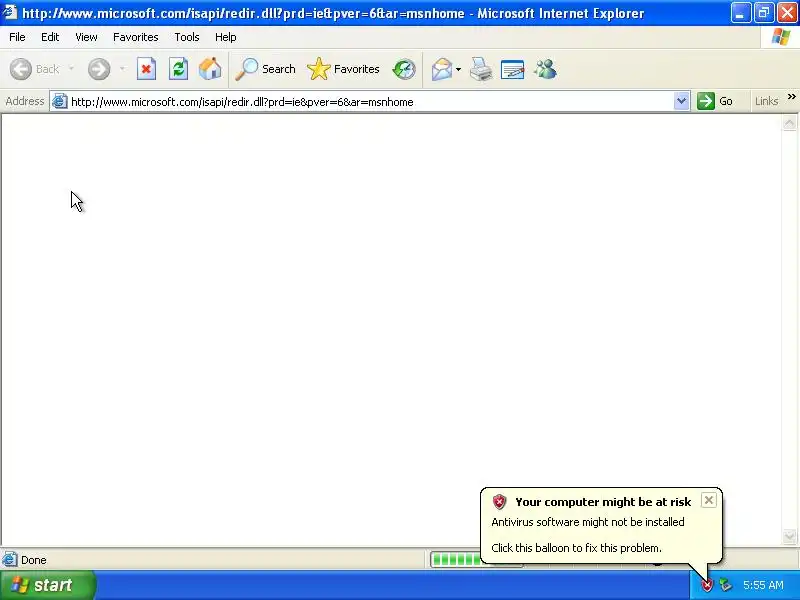Viewport: 800px width, 600px height.
Task: Click the Links toolbar label
Action: pos(766,101)
